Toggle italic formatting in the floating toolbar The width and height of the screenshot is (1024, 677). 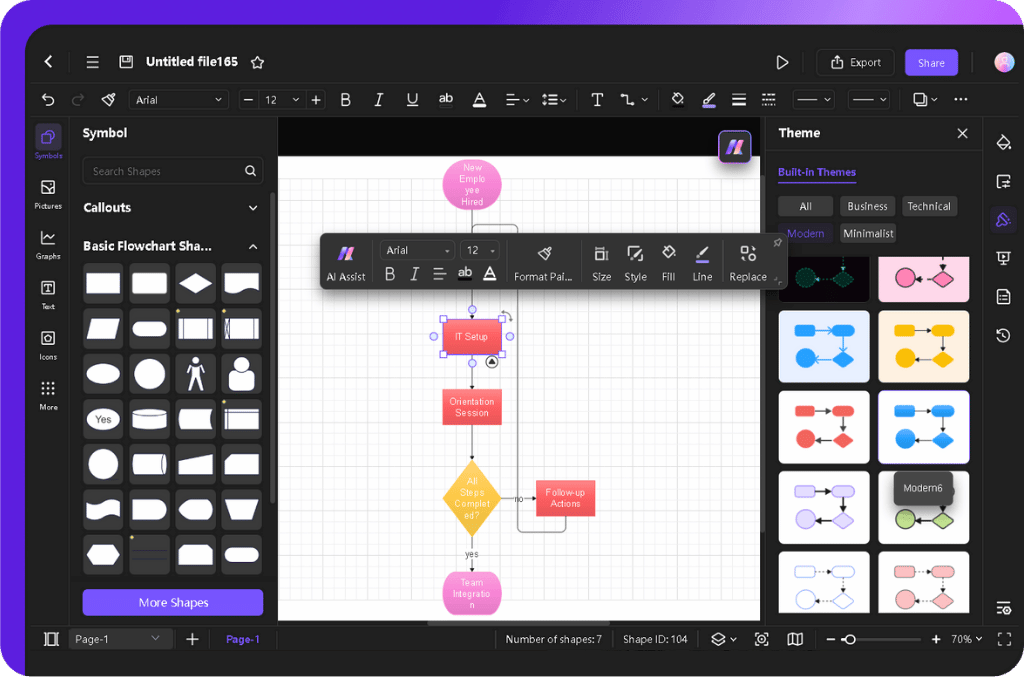pos(413,274)
